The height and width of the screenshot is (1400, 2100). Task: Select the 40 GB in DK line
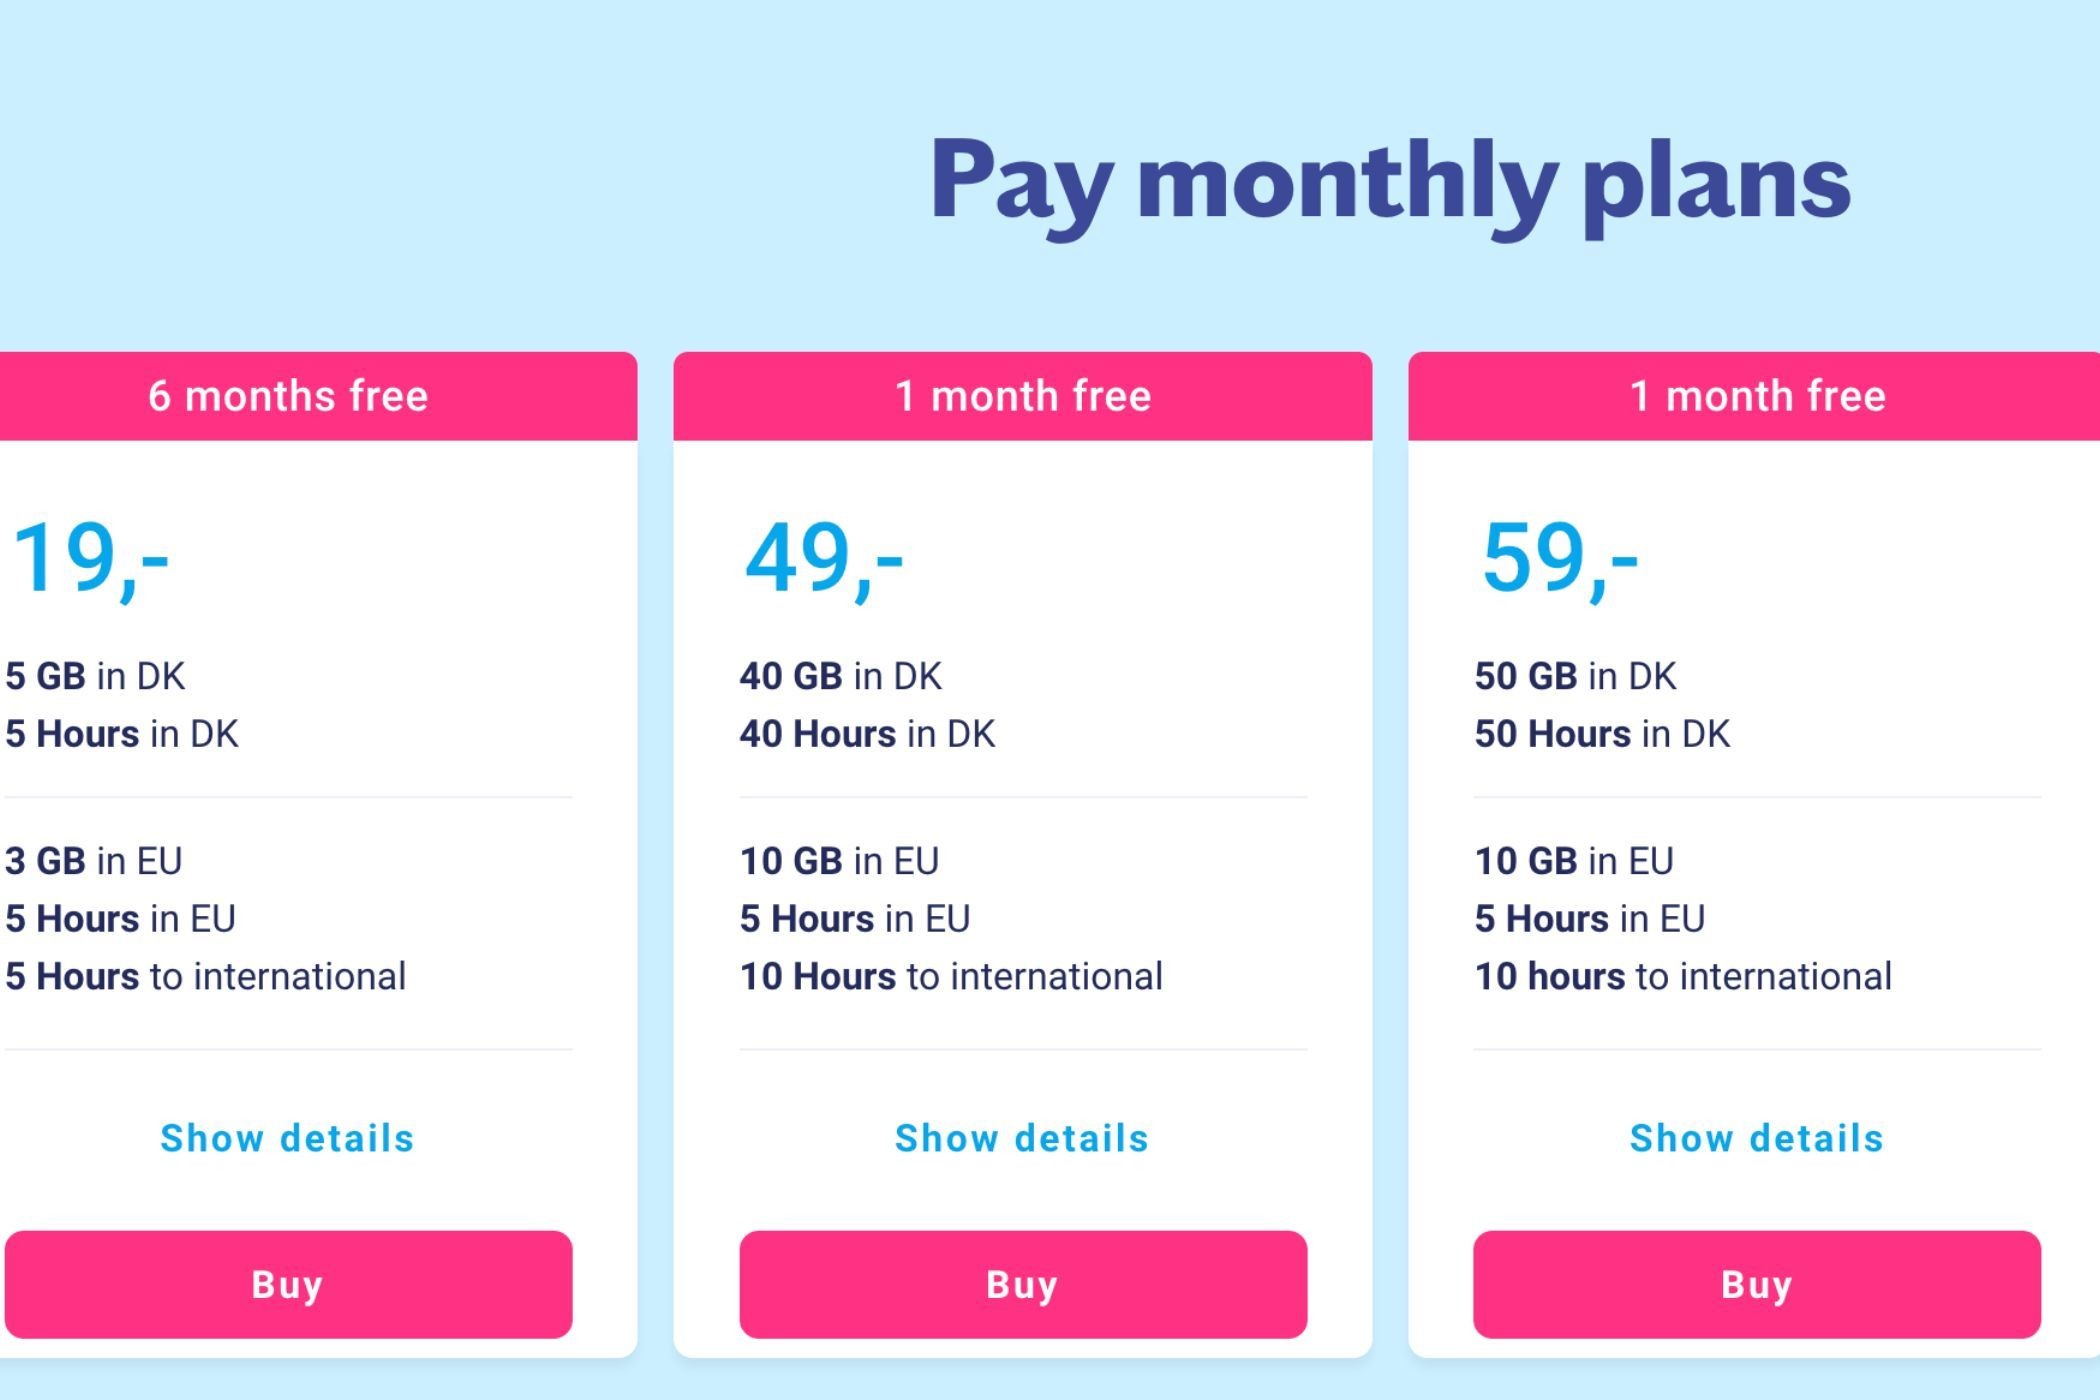[x=841, y=676]
